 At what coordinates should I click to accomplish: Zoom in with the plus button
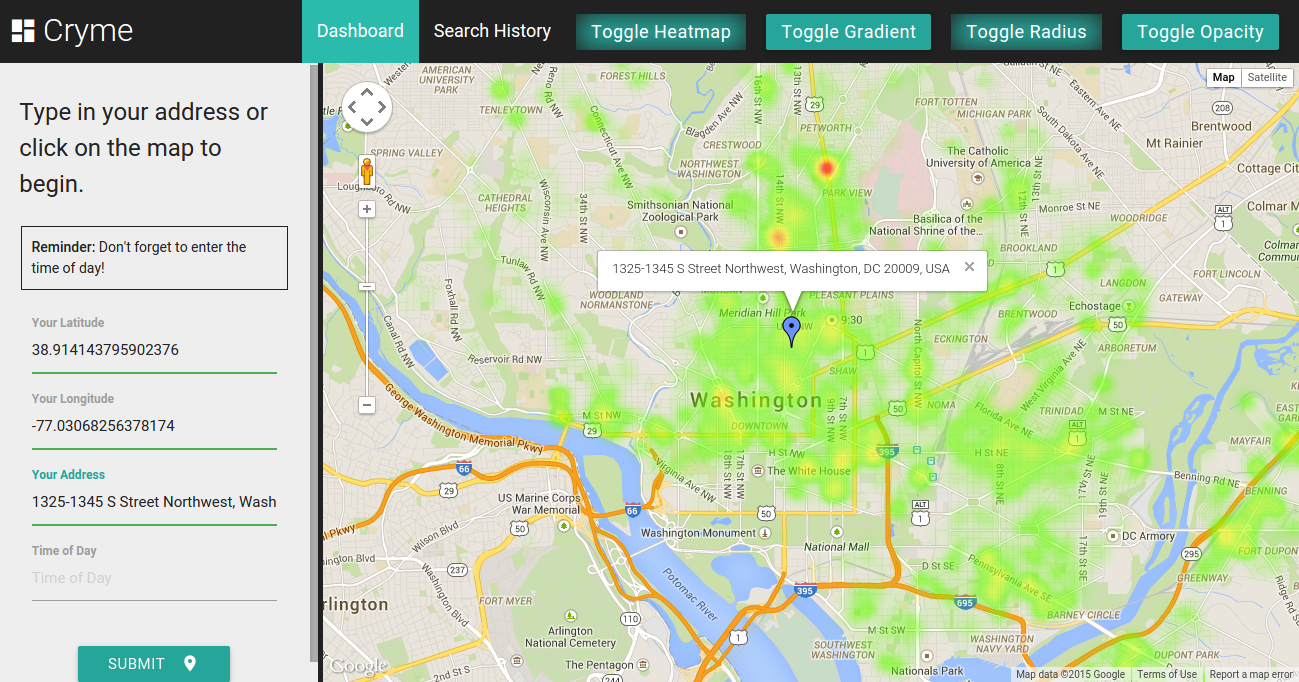367,209
